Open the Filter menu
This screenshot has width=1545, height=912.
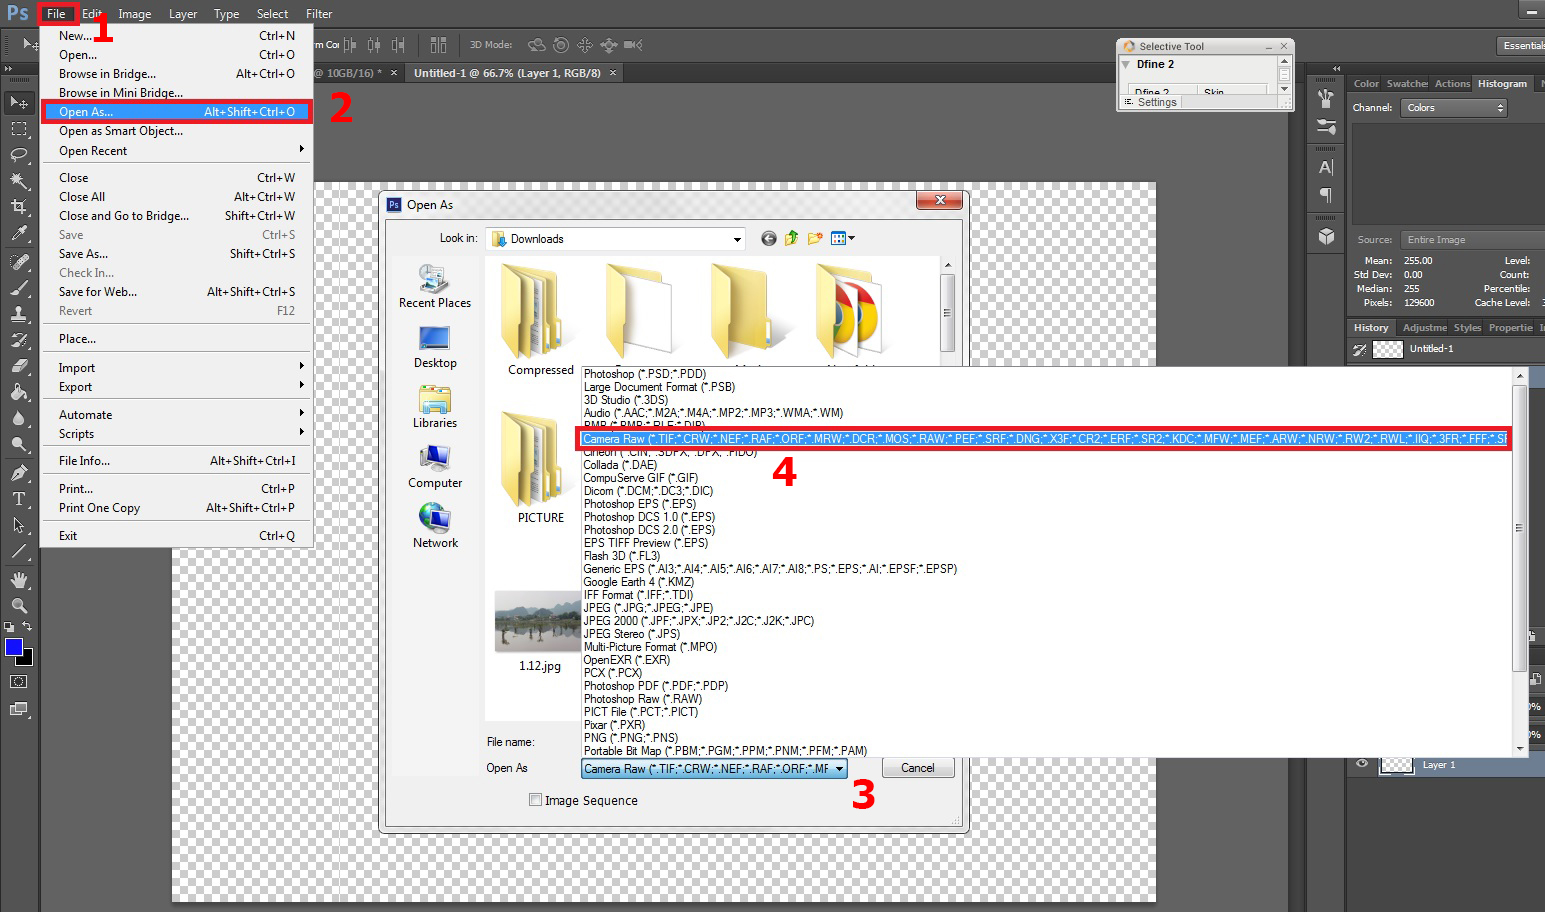(x=319, y=13)
